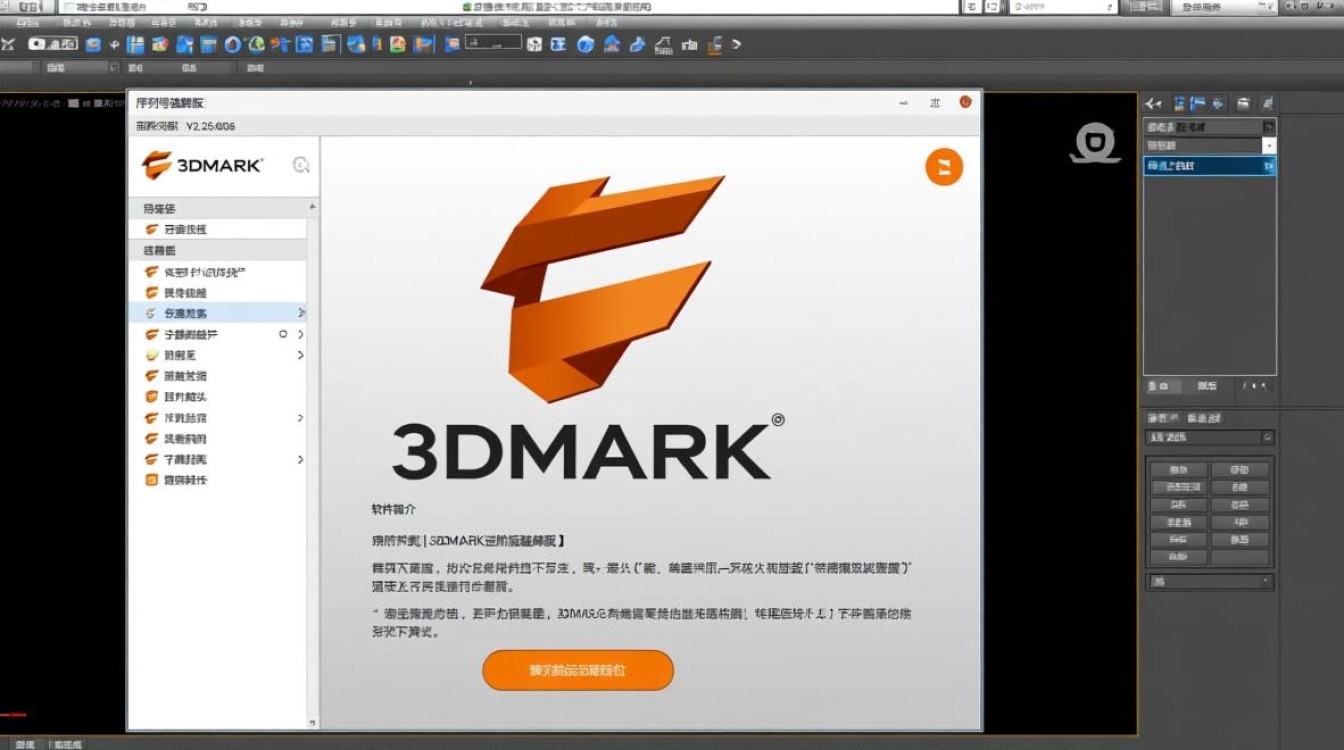The width and height of the screenshot is (1344, 750).
Task: Select the blue flag-shaped icon in the right panel header
Action: click(x=1197, y=104)
